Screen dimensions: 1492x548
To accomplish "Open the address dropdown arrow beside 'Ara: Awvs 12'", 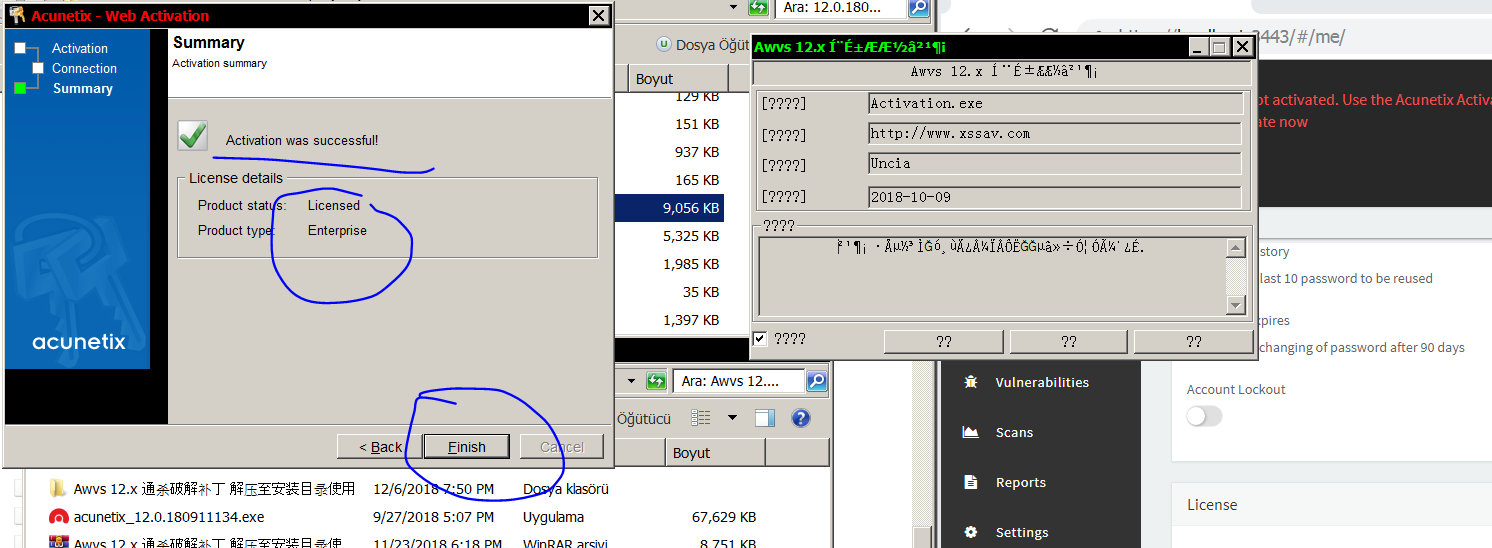I will tap(630, 381).
